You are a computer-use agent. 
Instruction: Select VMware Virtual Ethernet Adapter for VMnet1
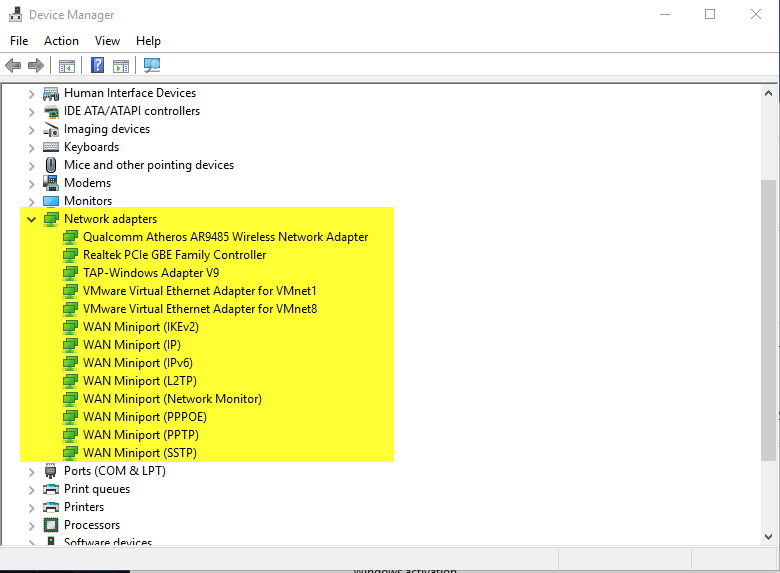[199, 291]
